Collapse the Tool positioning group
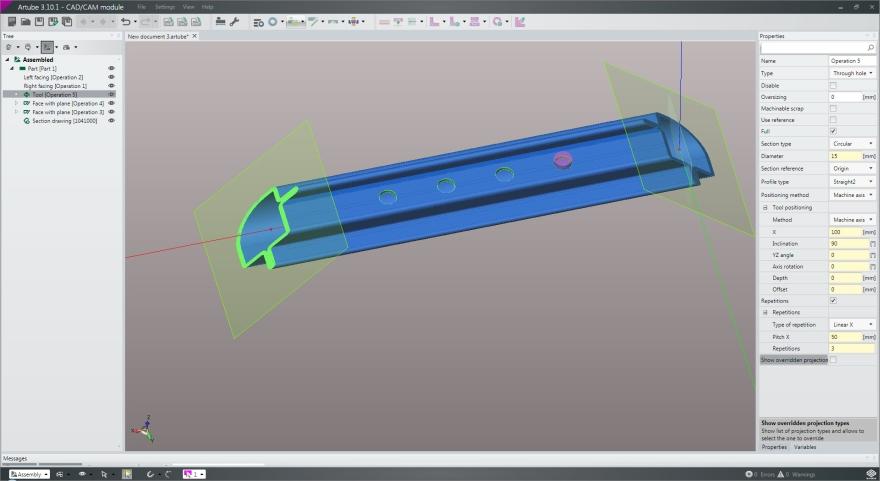Image resolution: width=880 pixels, height=481 pixels. coord(765,207)
